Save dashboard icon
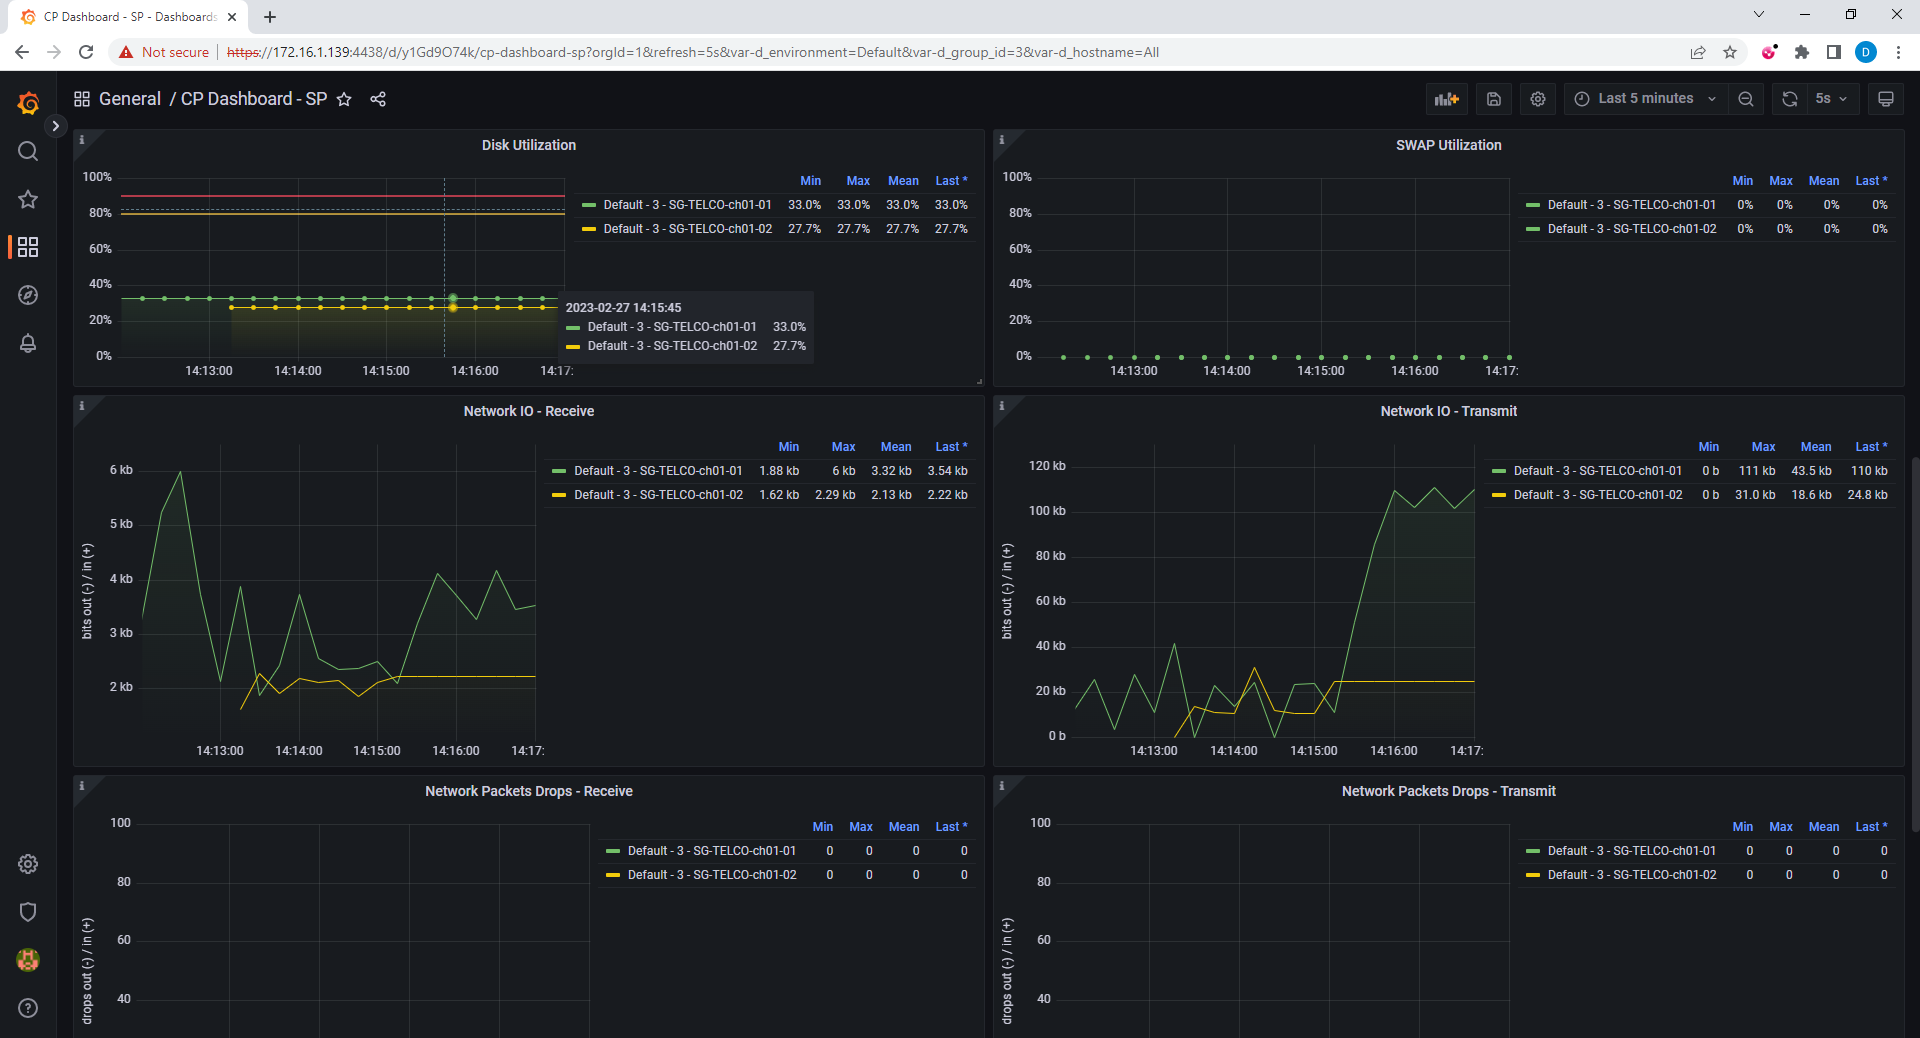 (1494, 99)
